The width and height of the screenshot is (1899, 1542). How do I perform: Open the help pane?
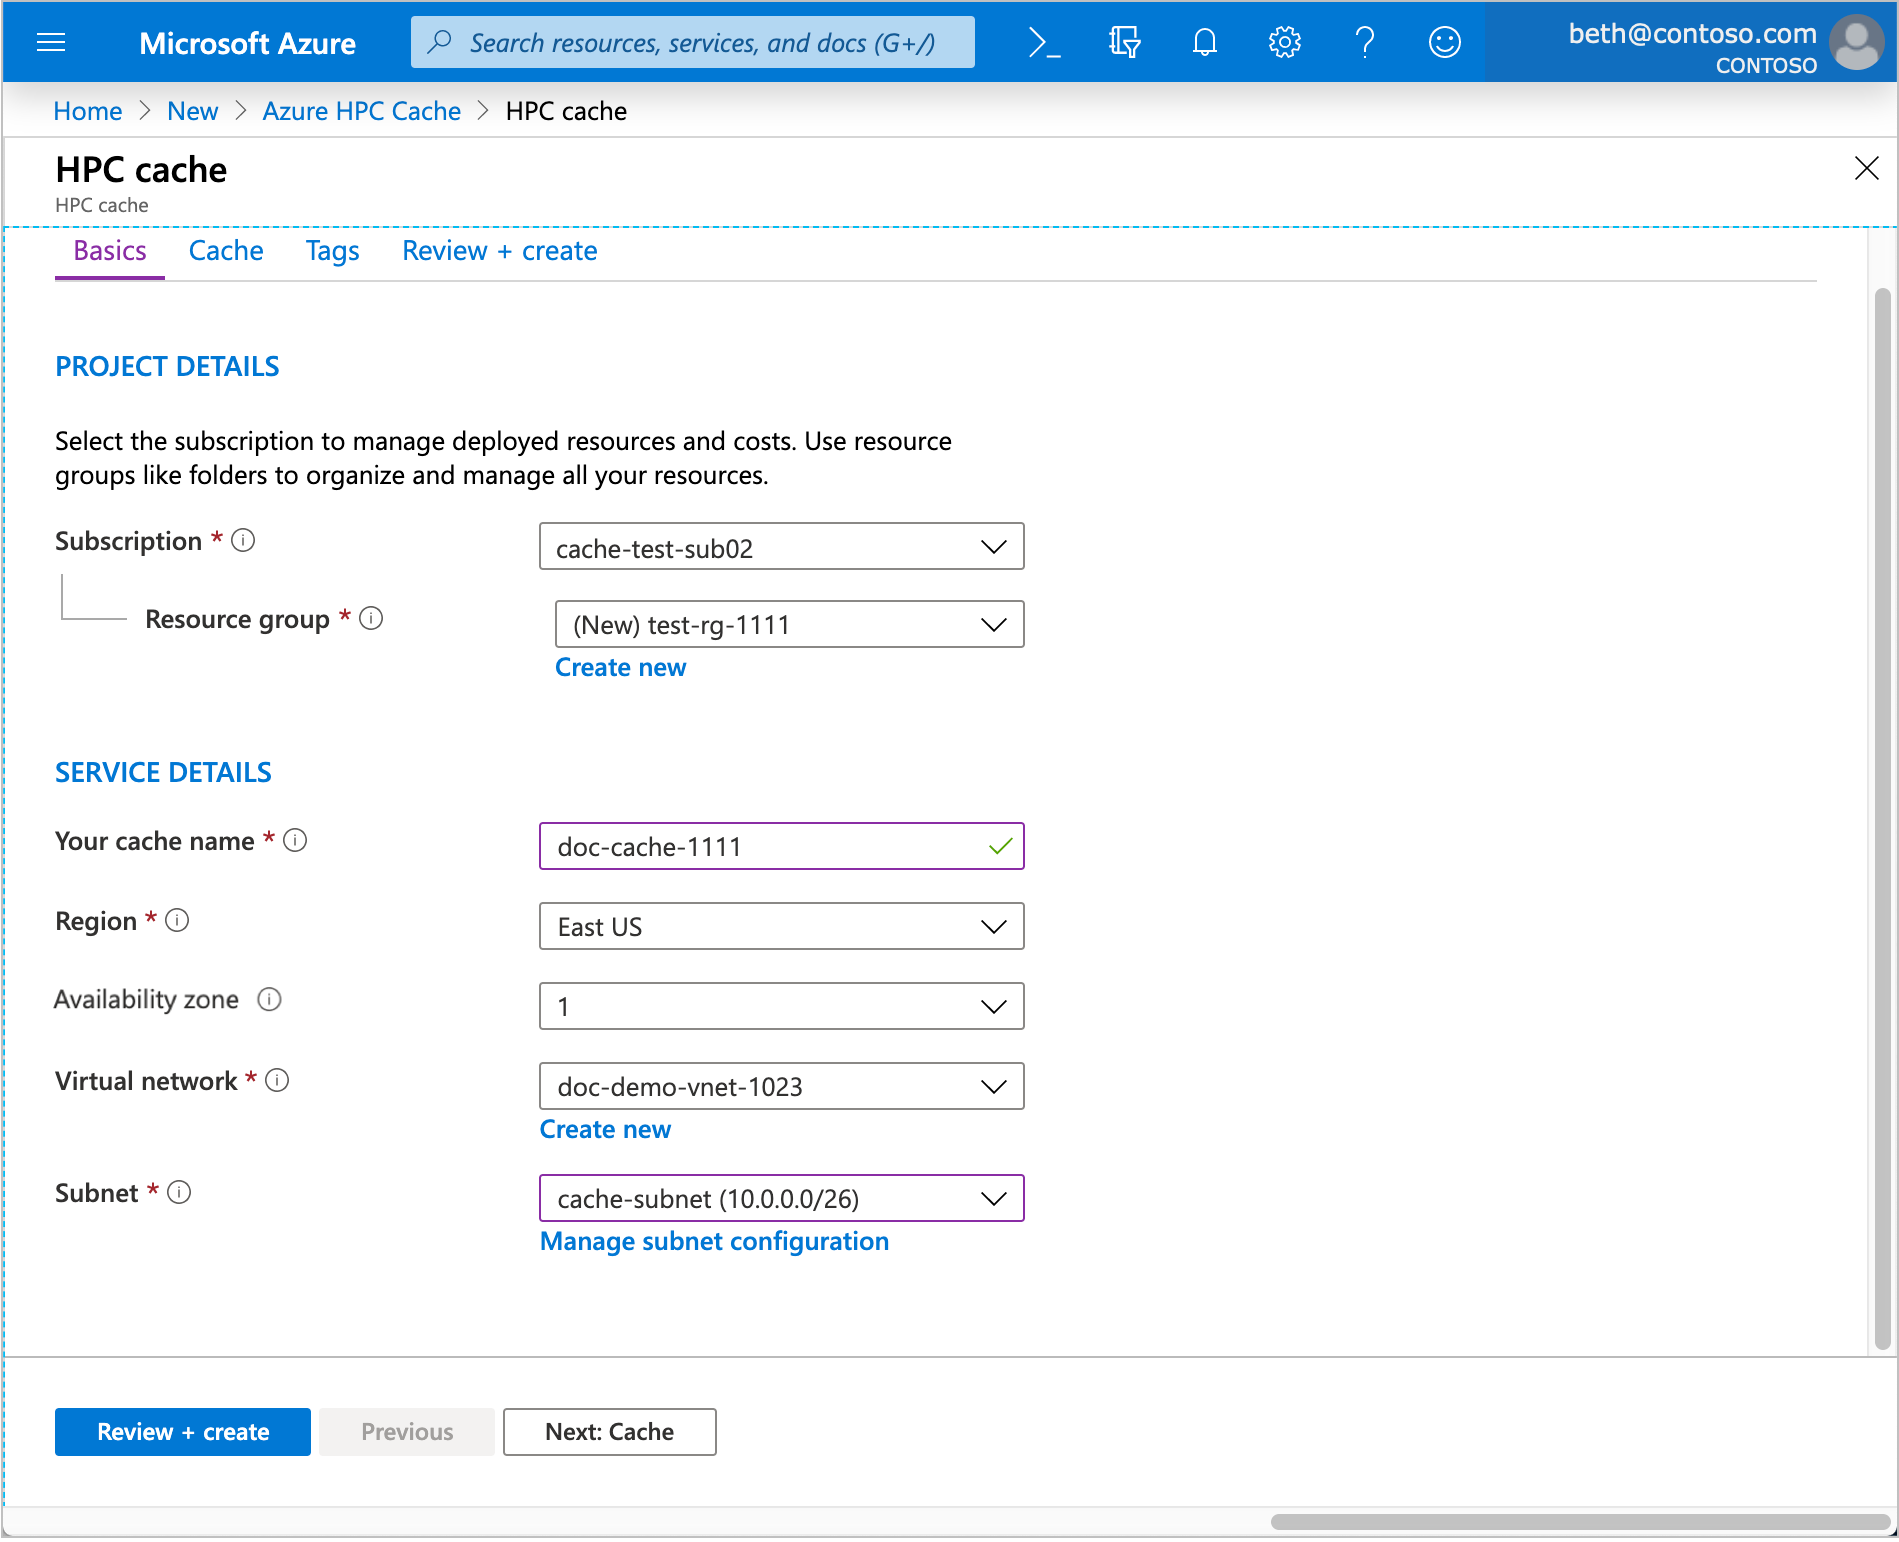click(x=1364, y=42)
